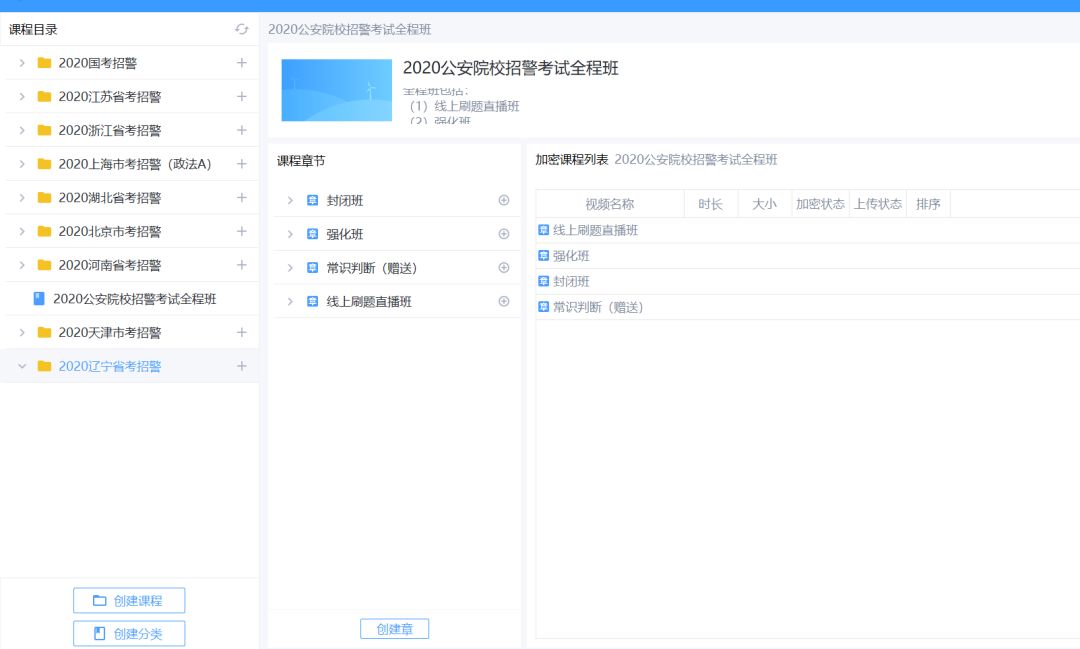Image resolution: width=1080 pixels, height=649 pixels.
Task: Click the large course title heading
Action: (510, 68)
